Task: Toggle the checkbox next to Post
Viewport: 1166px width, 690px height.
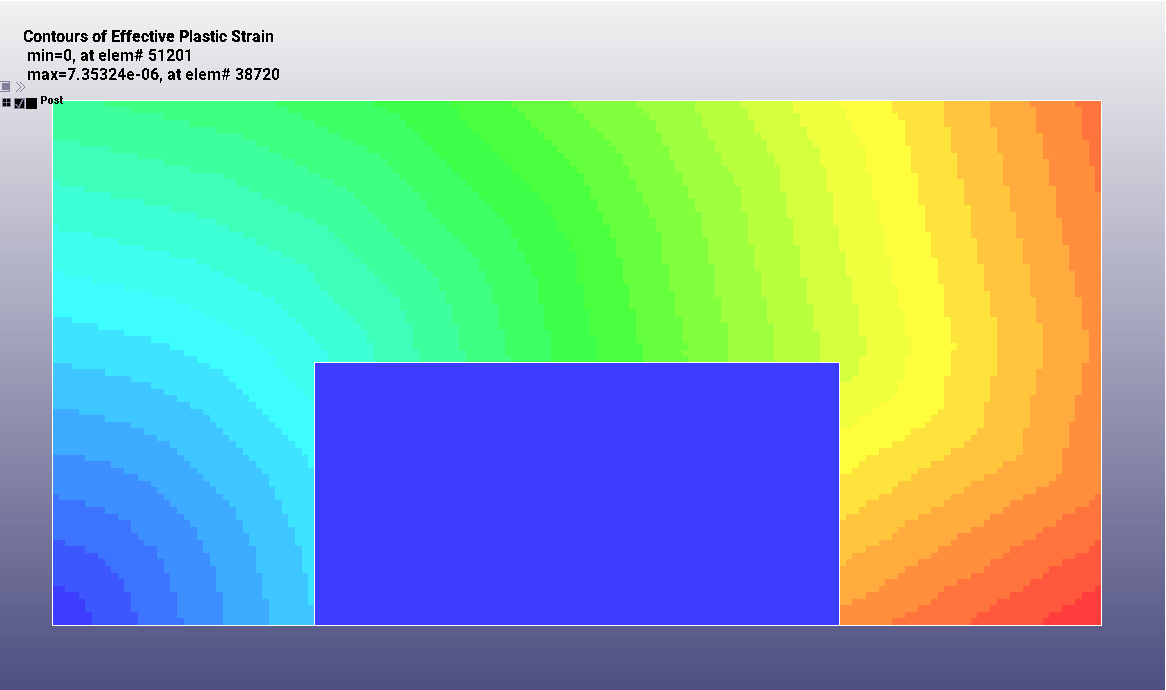Action: (x=19, y=103)
